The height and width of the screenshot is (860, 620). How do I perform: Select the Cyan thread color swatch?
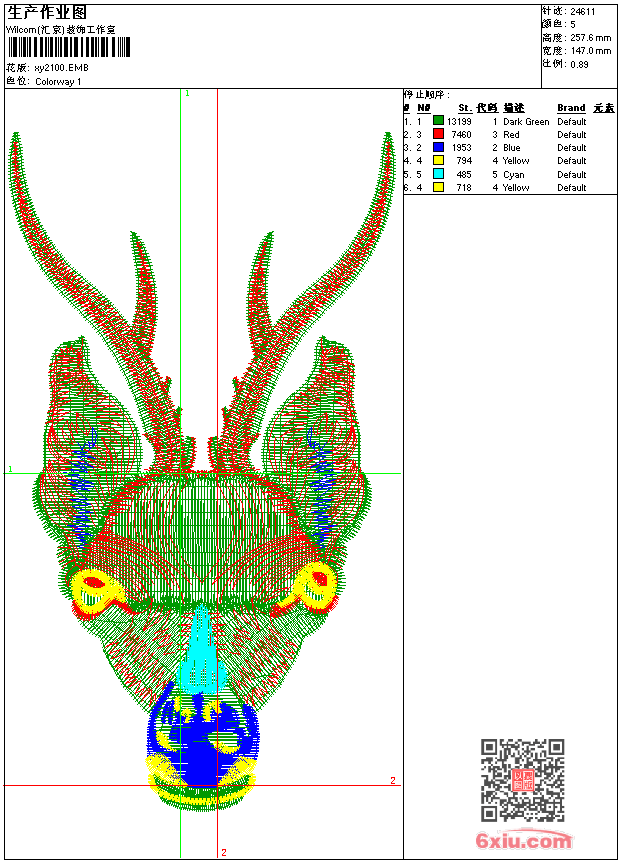tap(438, 174)
